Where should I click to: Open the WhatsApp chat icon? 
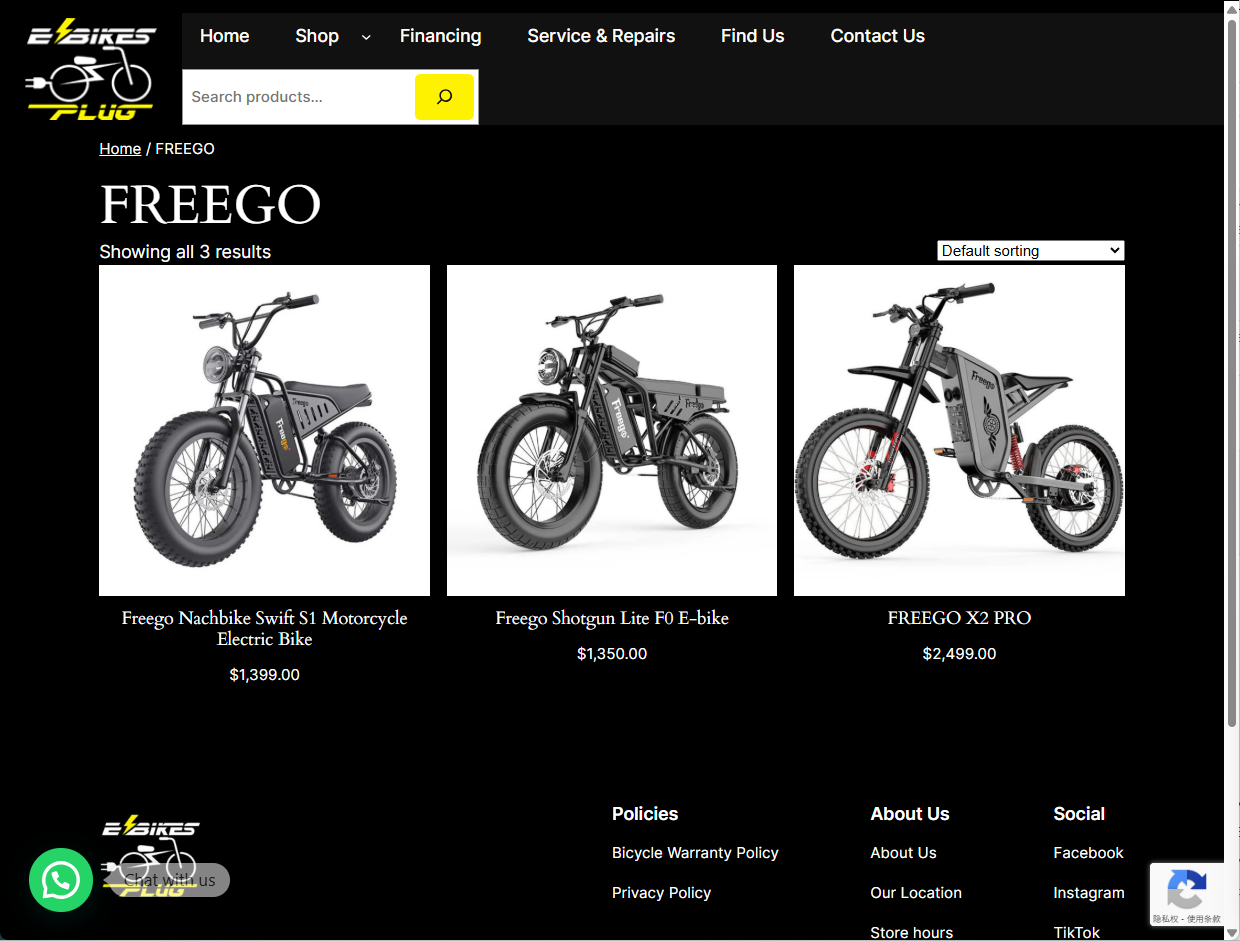(61, 880)
